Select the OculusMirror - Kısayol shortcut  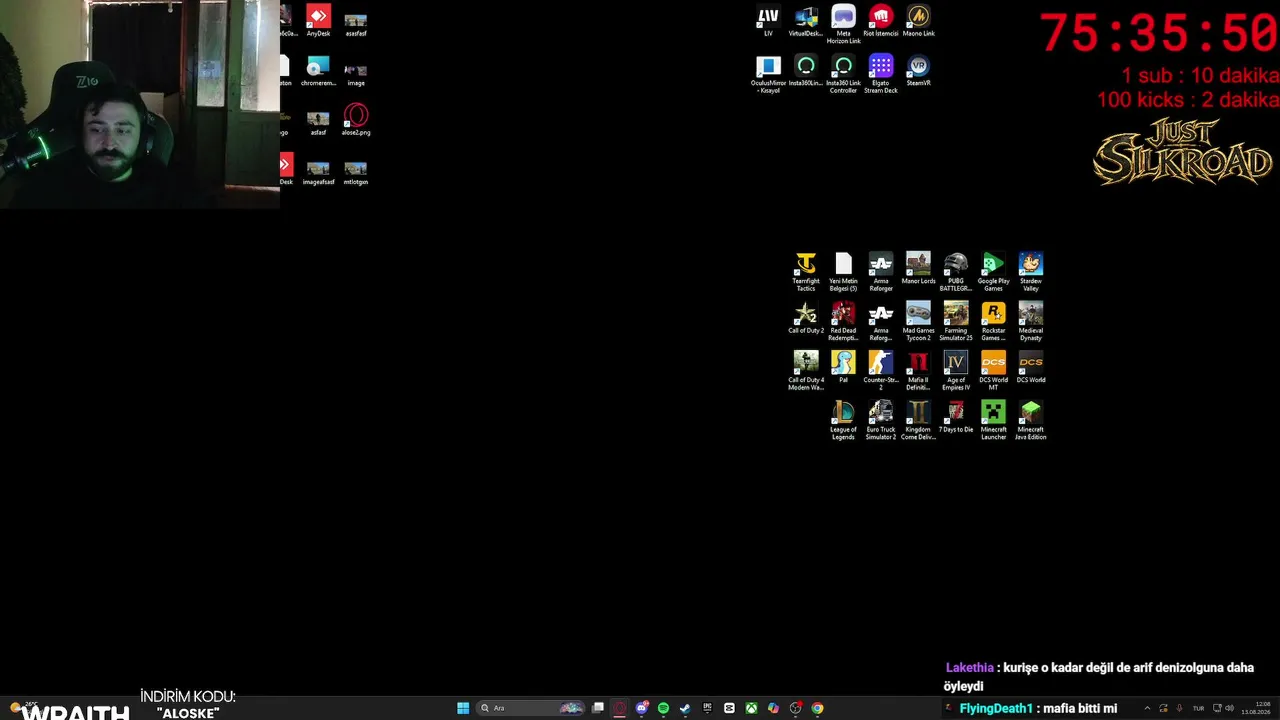768,74
